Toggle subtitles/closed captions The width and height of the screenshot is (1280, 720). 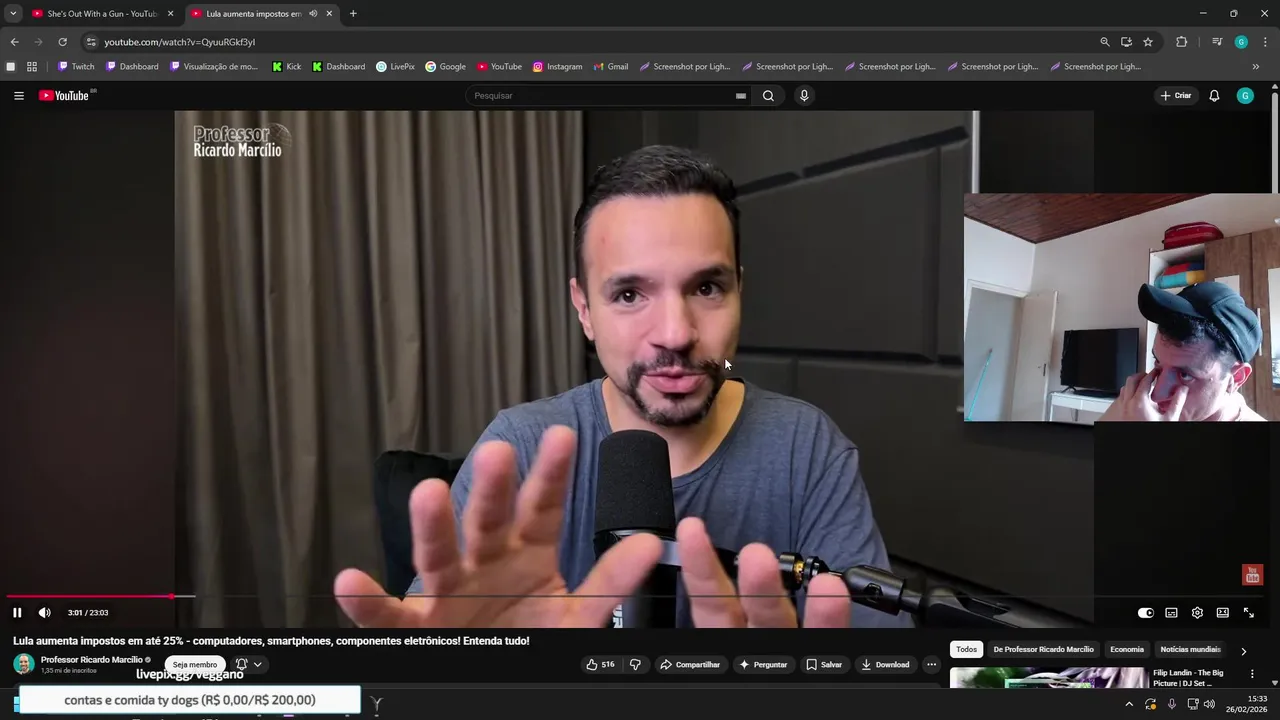[x=1171, y=613]
